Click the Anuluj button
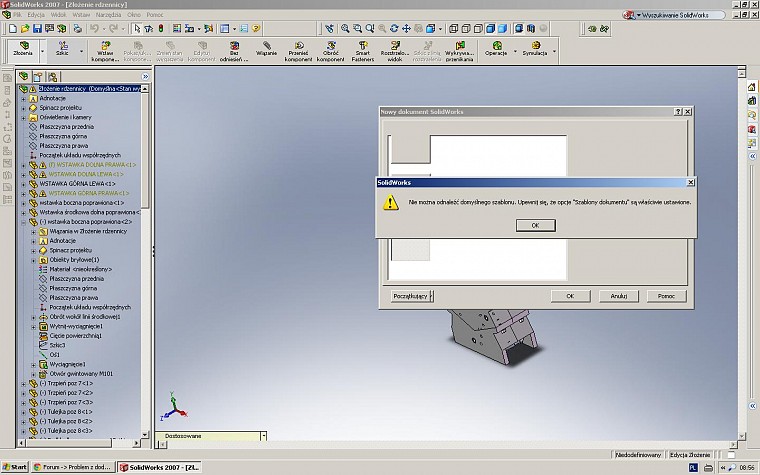760x475 pixels. (x=618, y=296)
